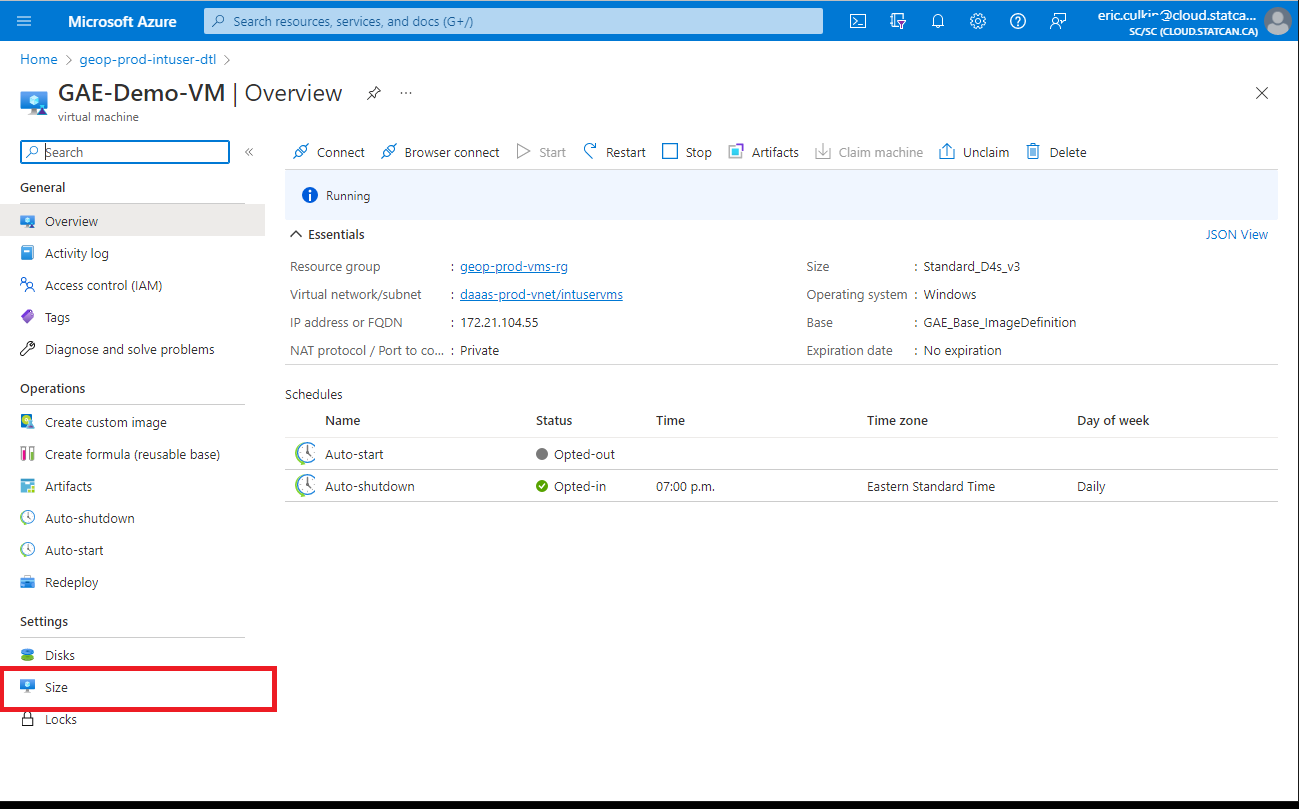The width and height of the screenshot is (1299, 809).
Task: Open Diagnose and solve problems
Action: [132, 349]
